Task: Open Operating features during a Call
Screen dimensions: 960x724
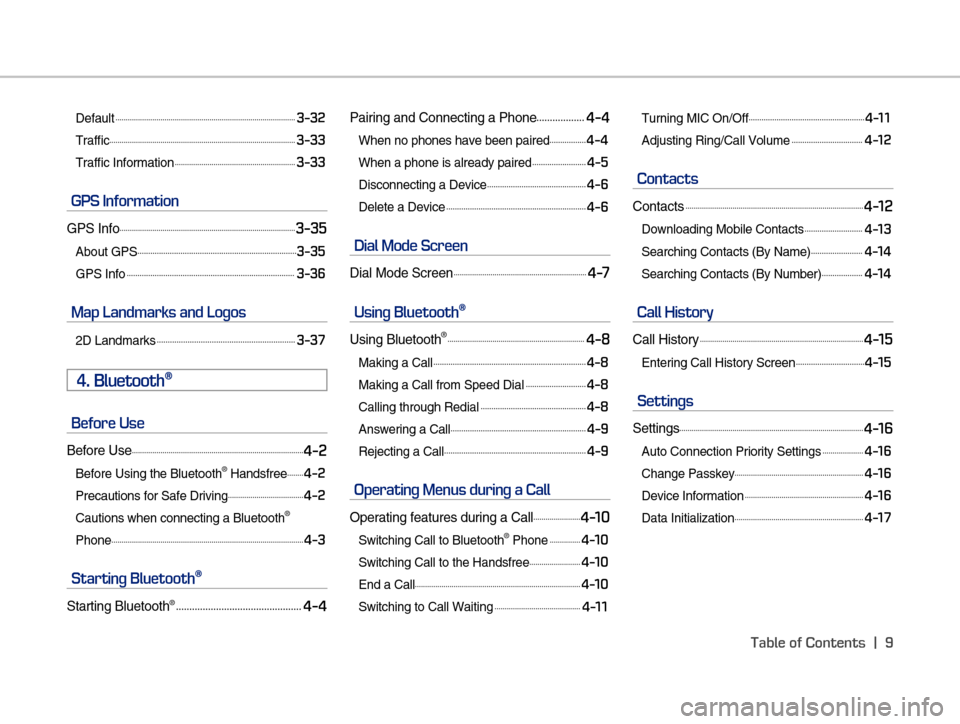Action: coord(441,518)
